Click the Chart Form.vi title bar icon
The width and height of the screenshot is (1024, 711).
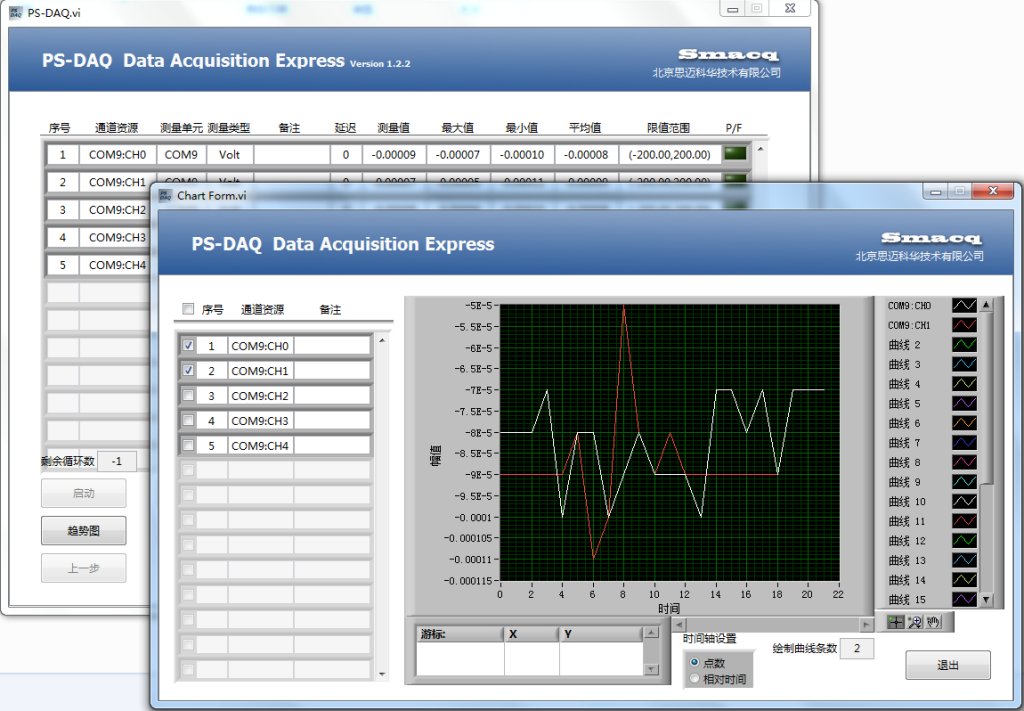(165, 195)
